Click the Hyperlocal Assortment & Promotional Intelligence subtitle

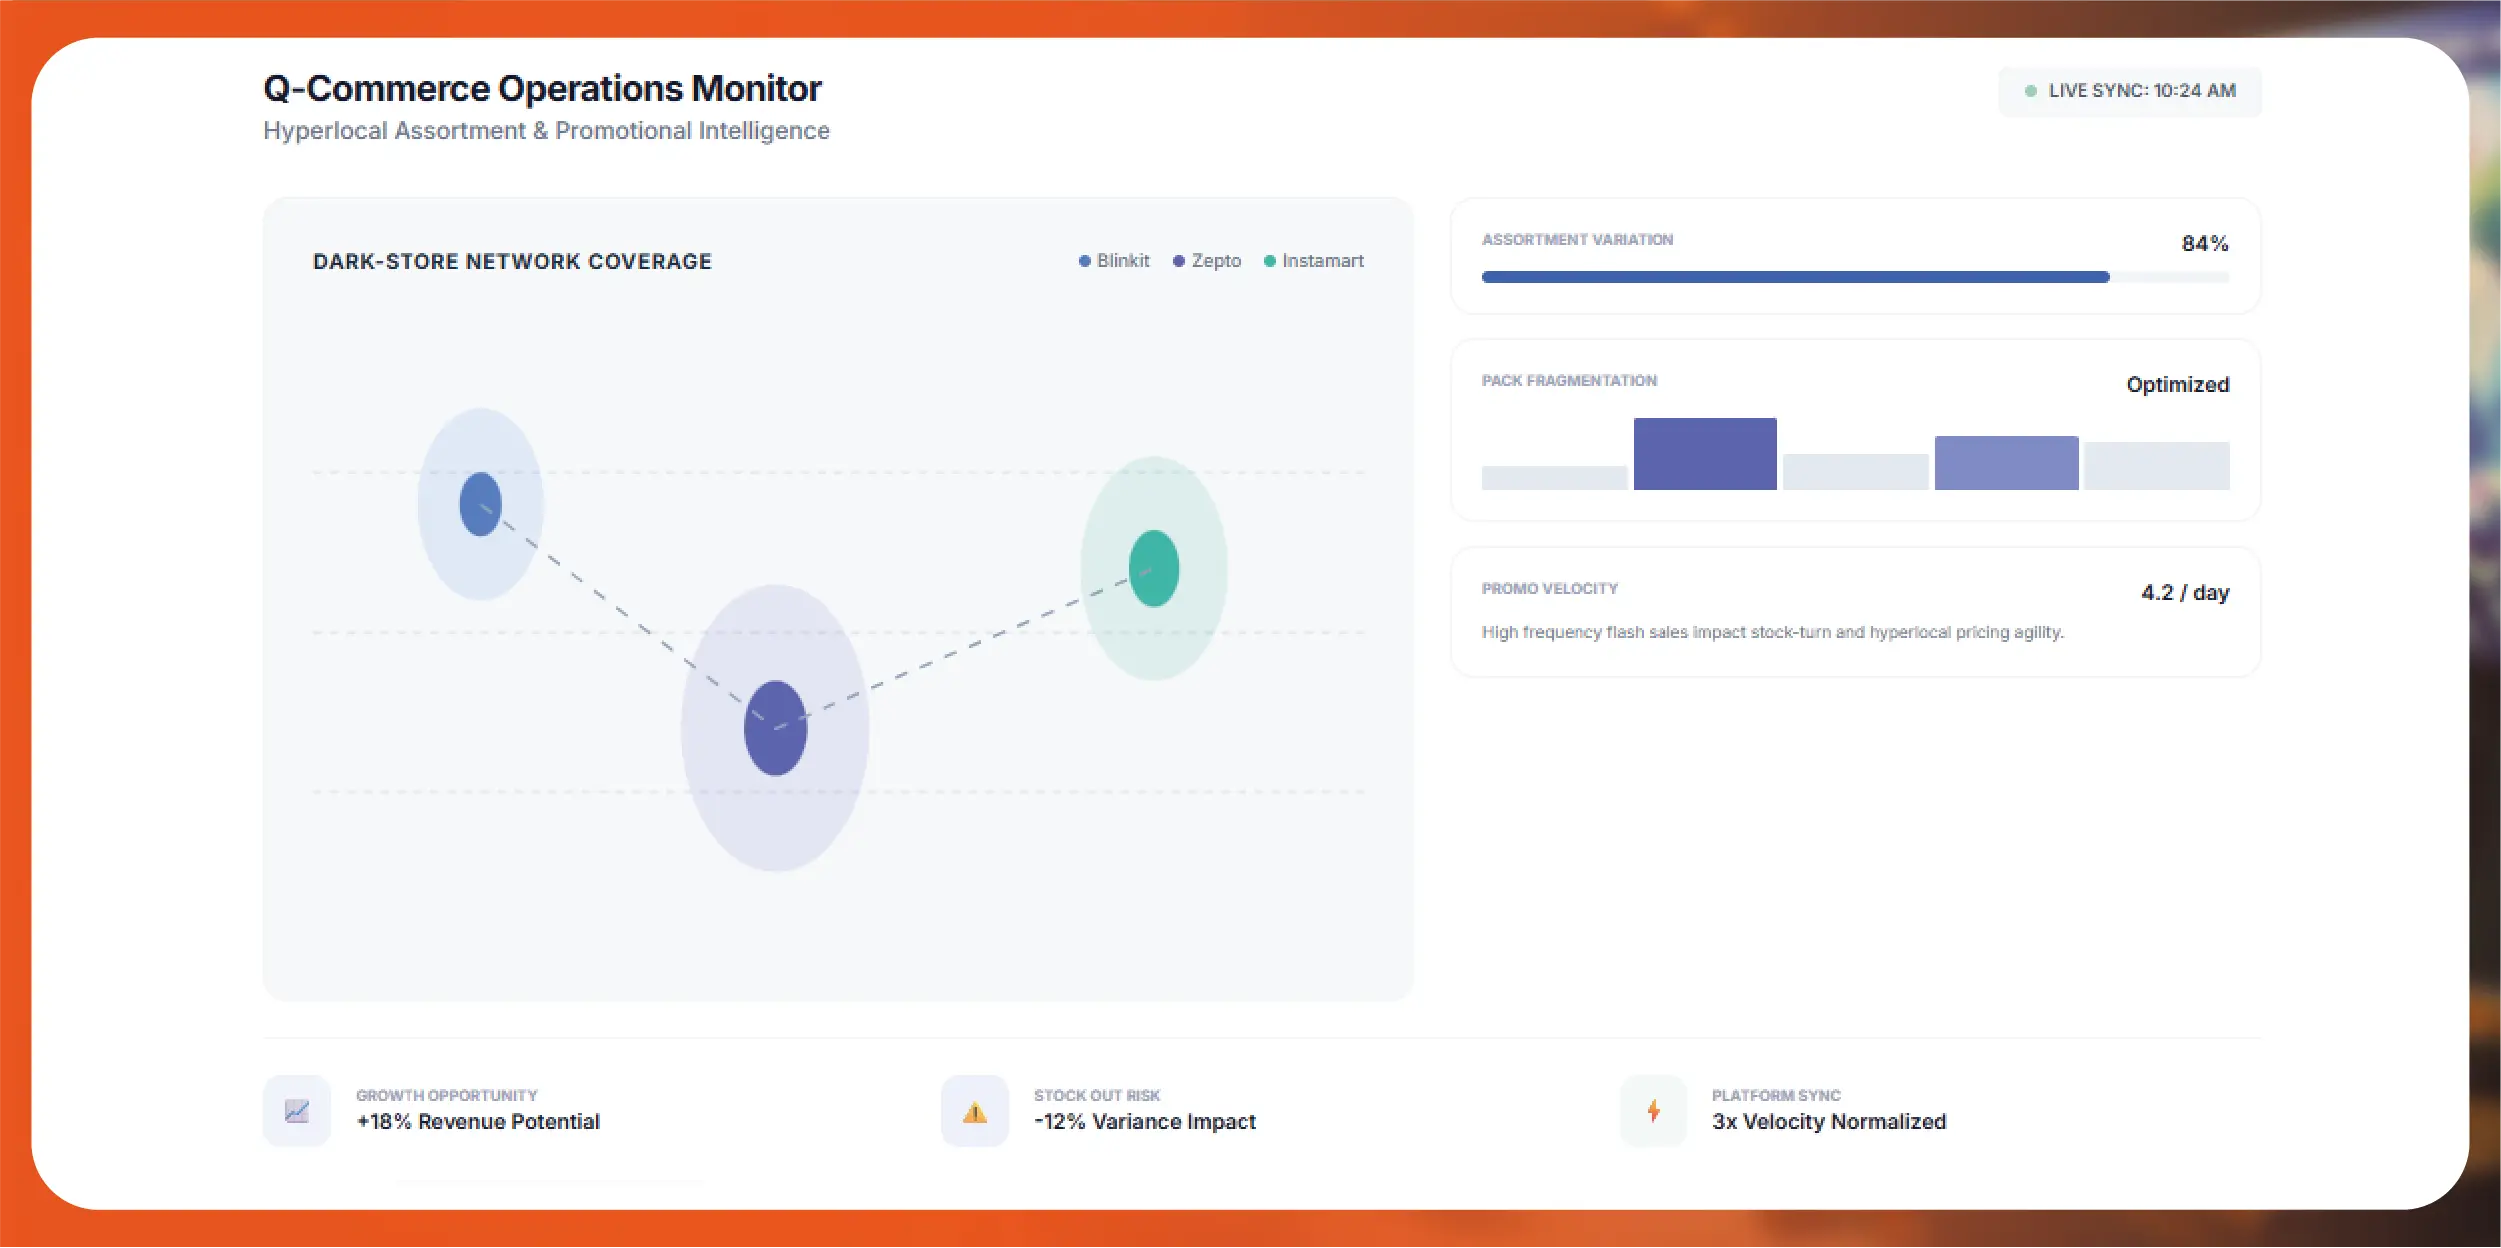pyautogui.click(x=546, y=131)
